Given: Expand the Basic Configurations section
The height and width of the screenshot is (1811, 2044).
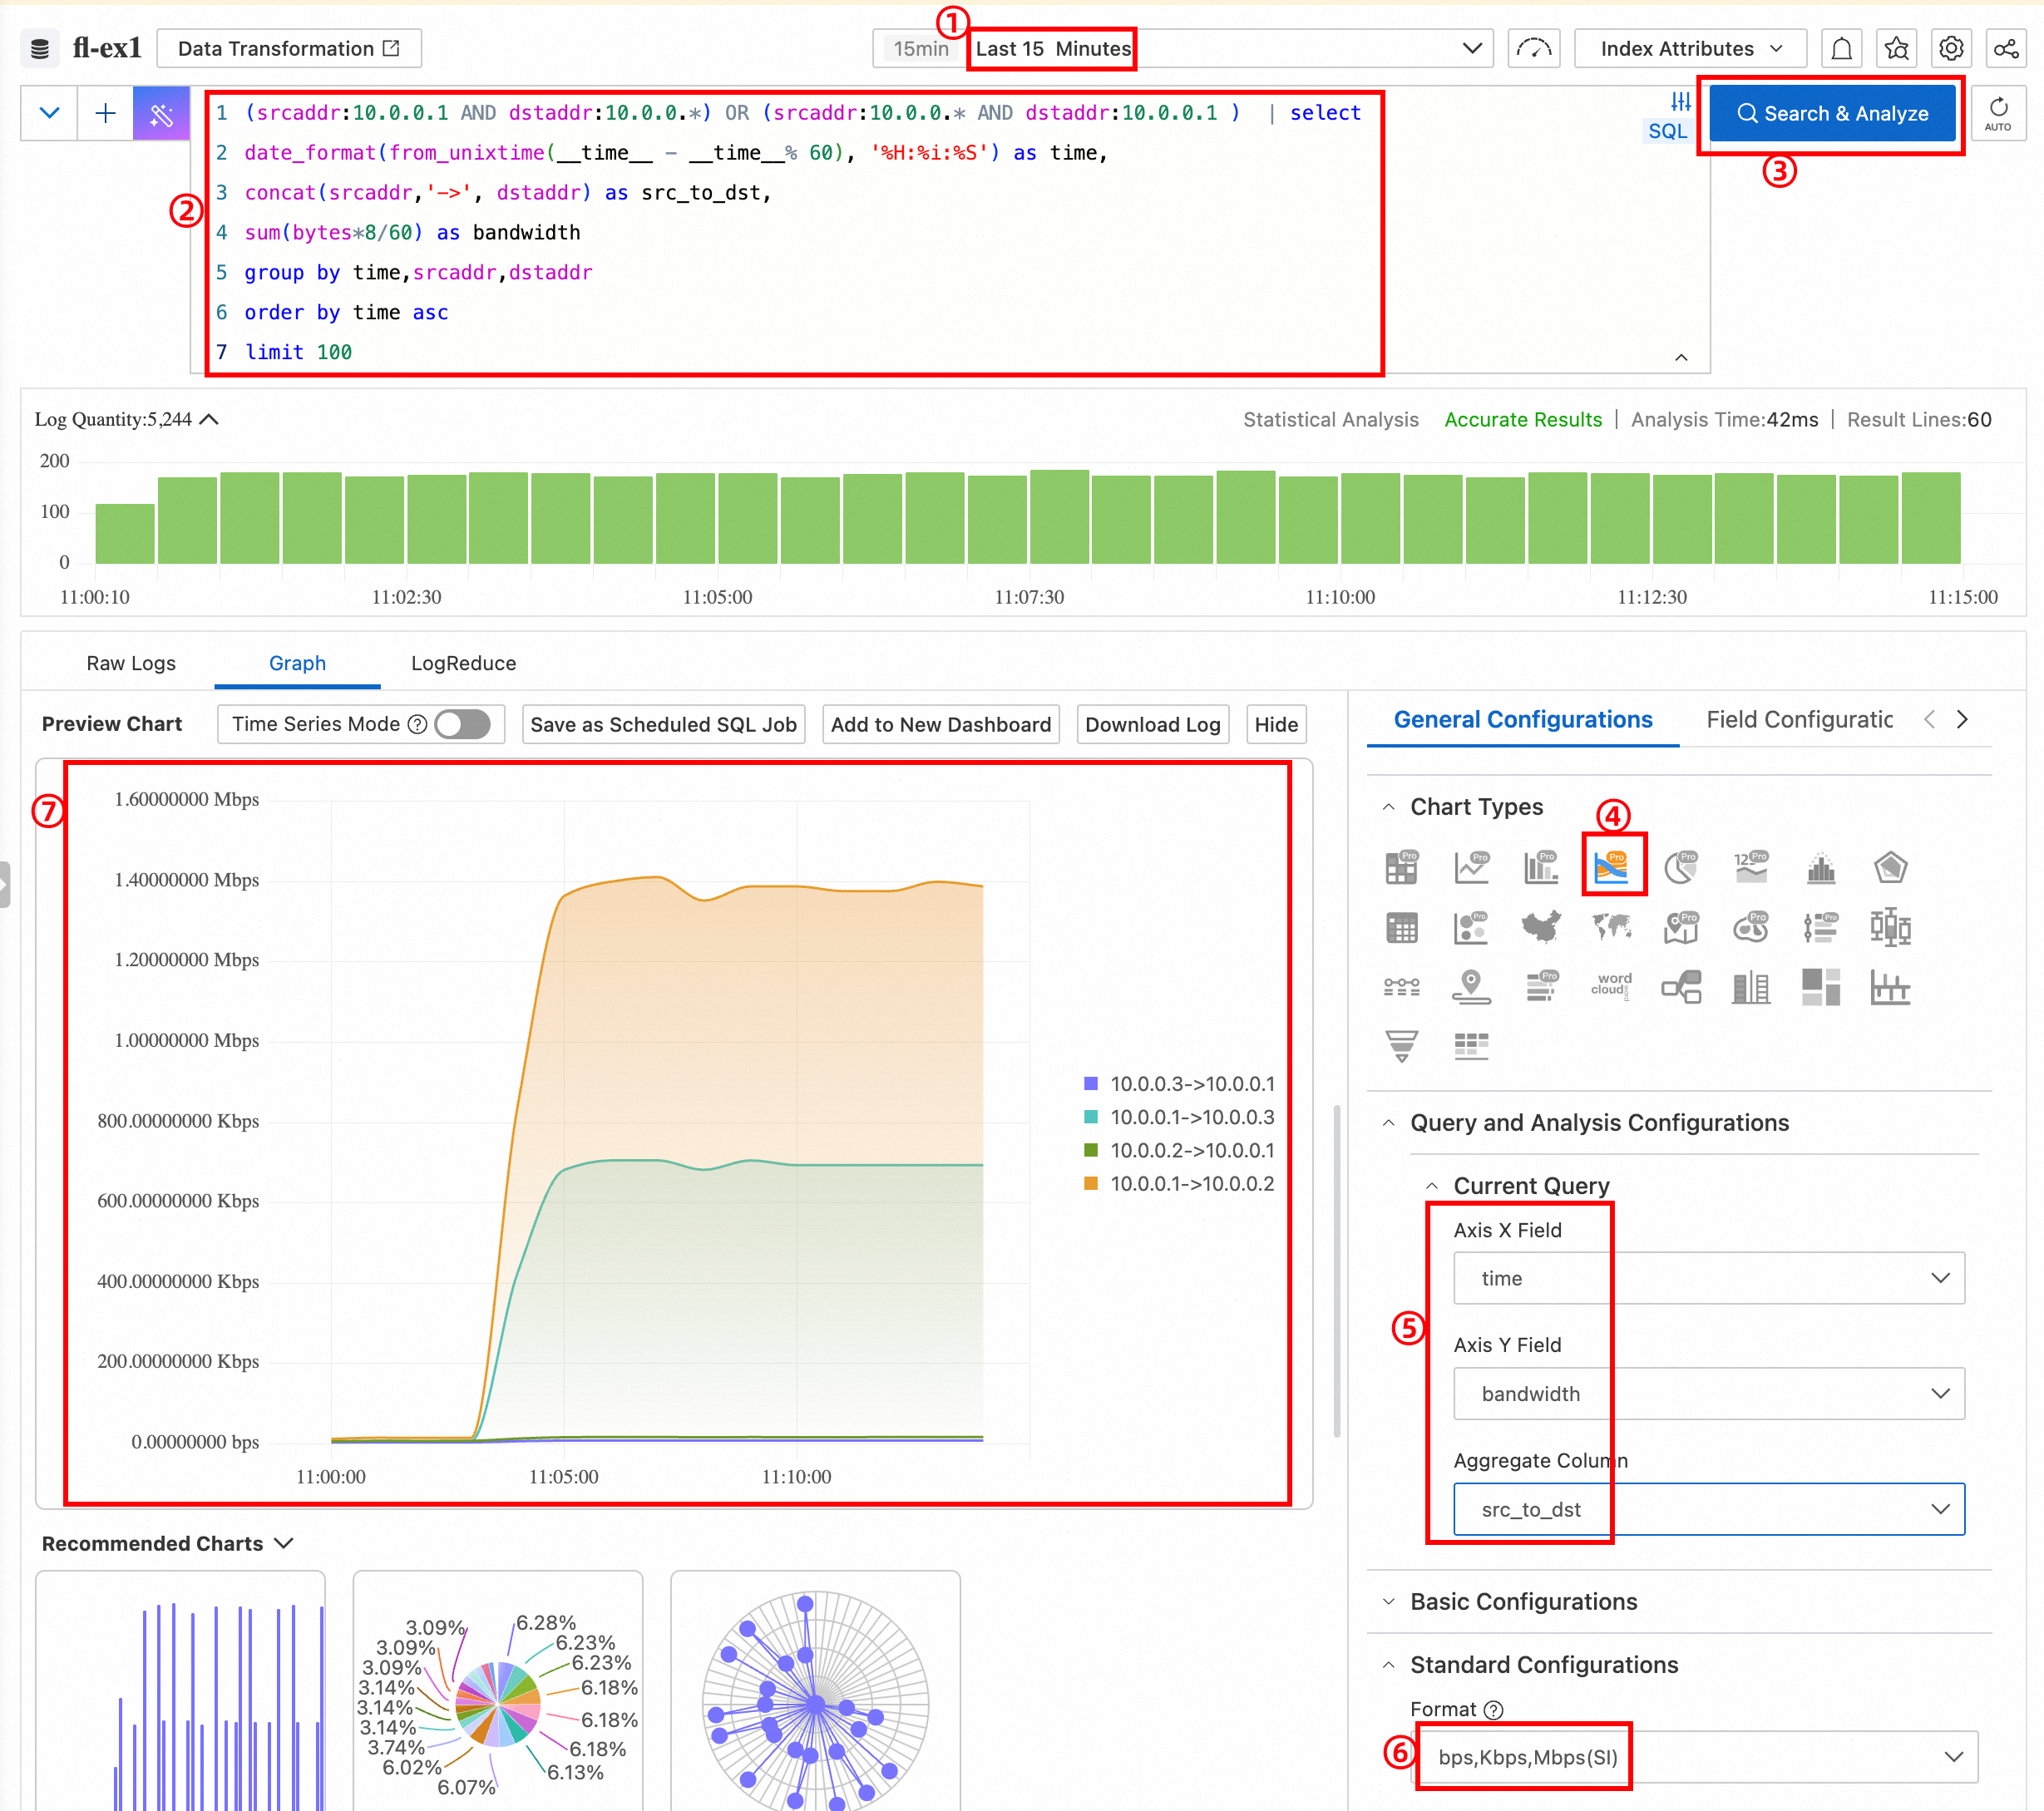Looking at the screenshot, I should click(1523, 1601).
